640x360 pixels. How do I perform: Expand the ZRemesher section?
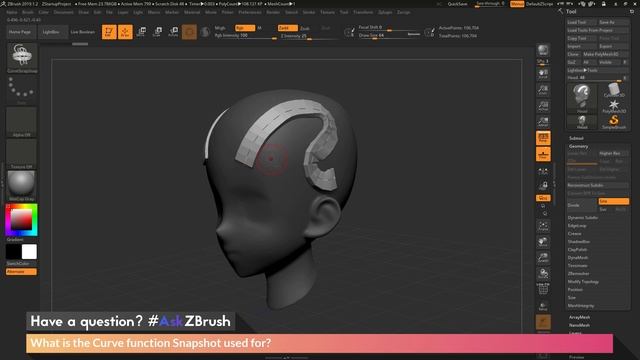[578, 273]
